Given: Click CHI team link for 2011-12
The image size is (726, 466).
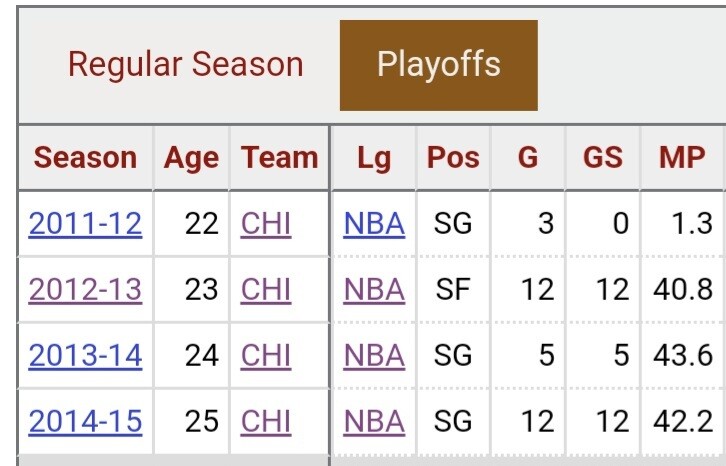Looking at the screenshot, I should coord(266,223).
